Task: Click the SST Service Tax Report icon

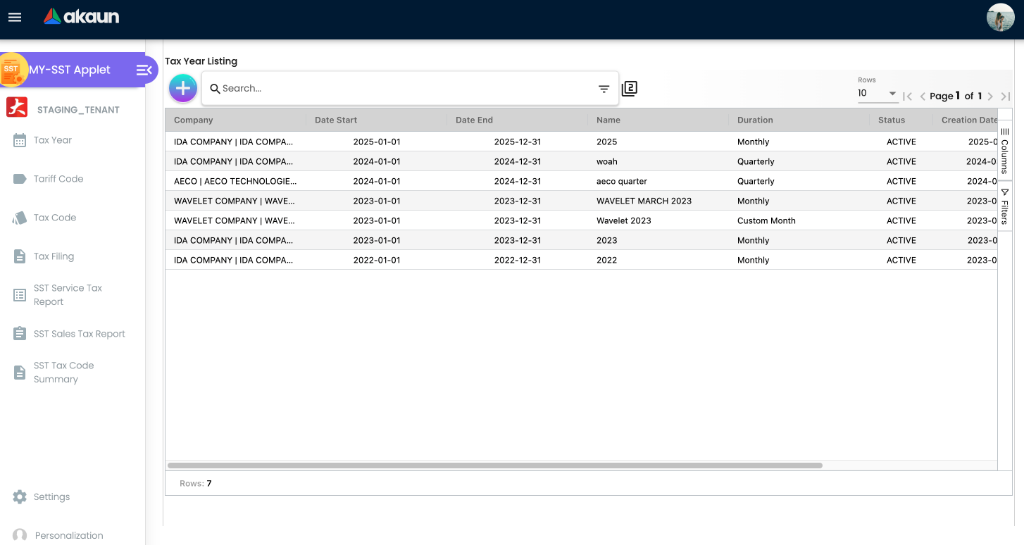Action: tap(20, 295)
